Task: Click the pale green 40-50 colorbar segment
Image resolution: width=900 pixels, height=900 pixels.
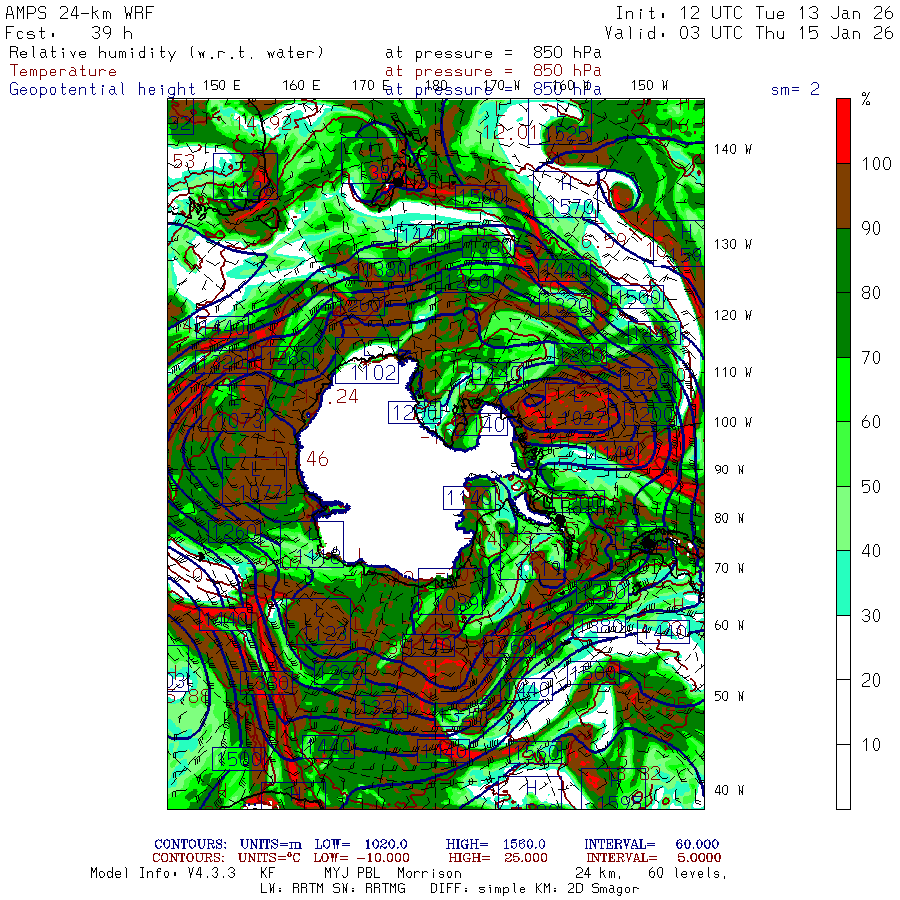Action: (x=843, y=519)
